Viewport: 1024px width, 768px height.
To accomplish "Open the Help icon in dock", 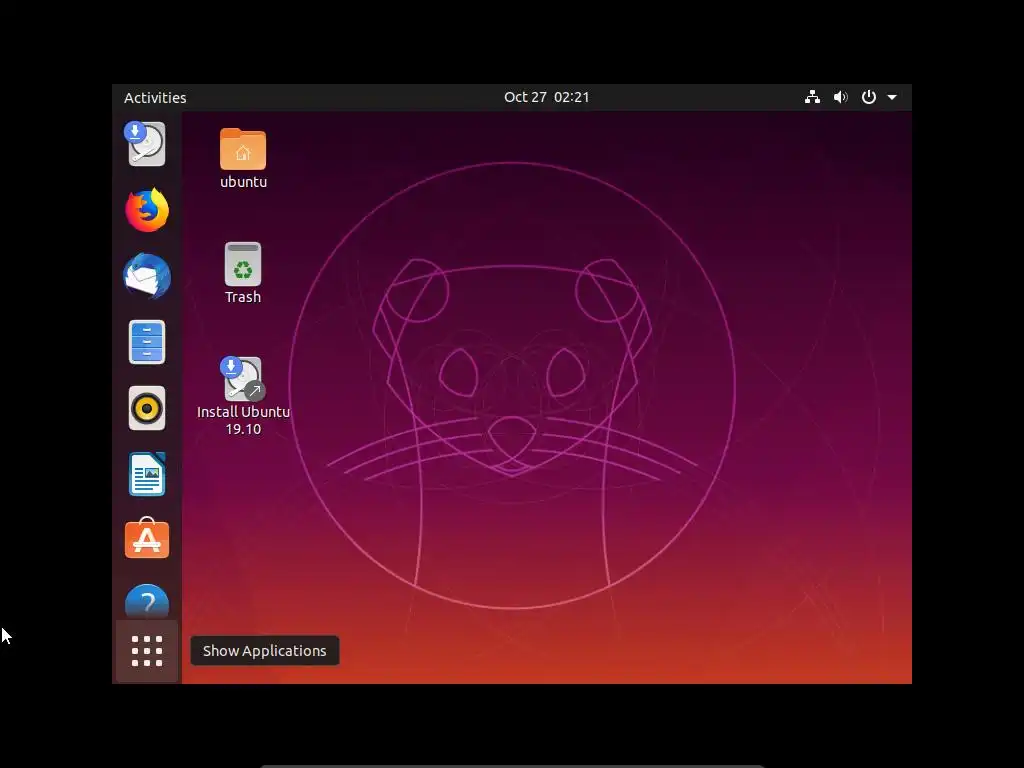I will (x=147, y=601).
